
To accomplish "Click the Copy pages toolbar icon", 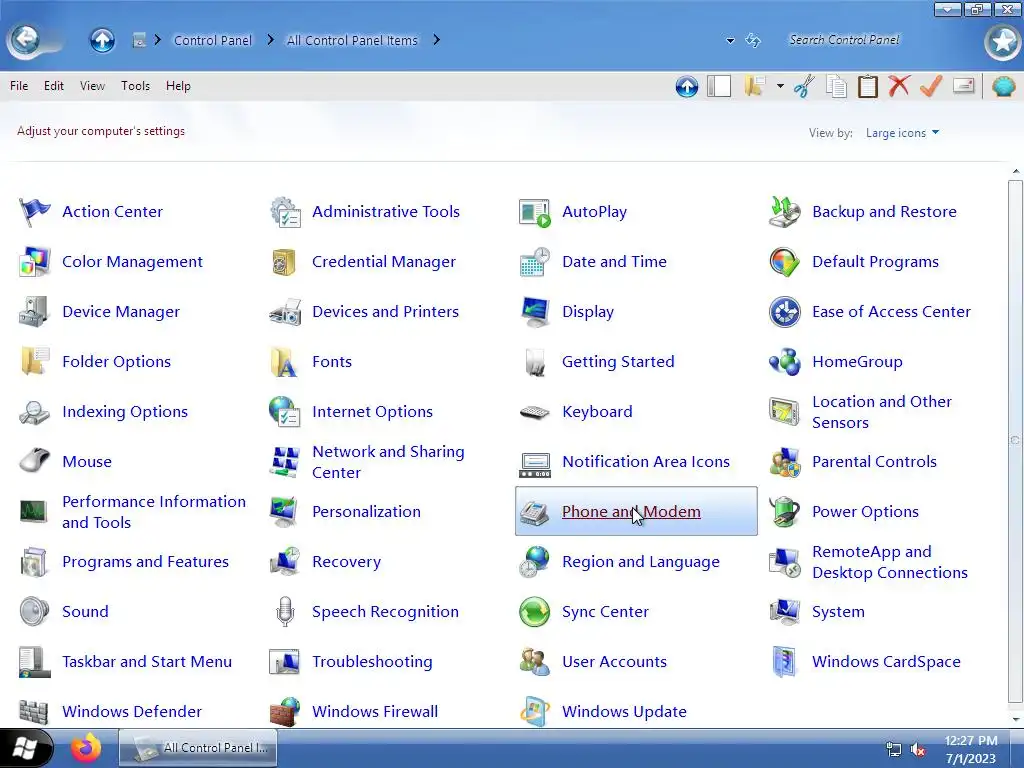I will [x=836, y=86].
